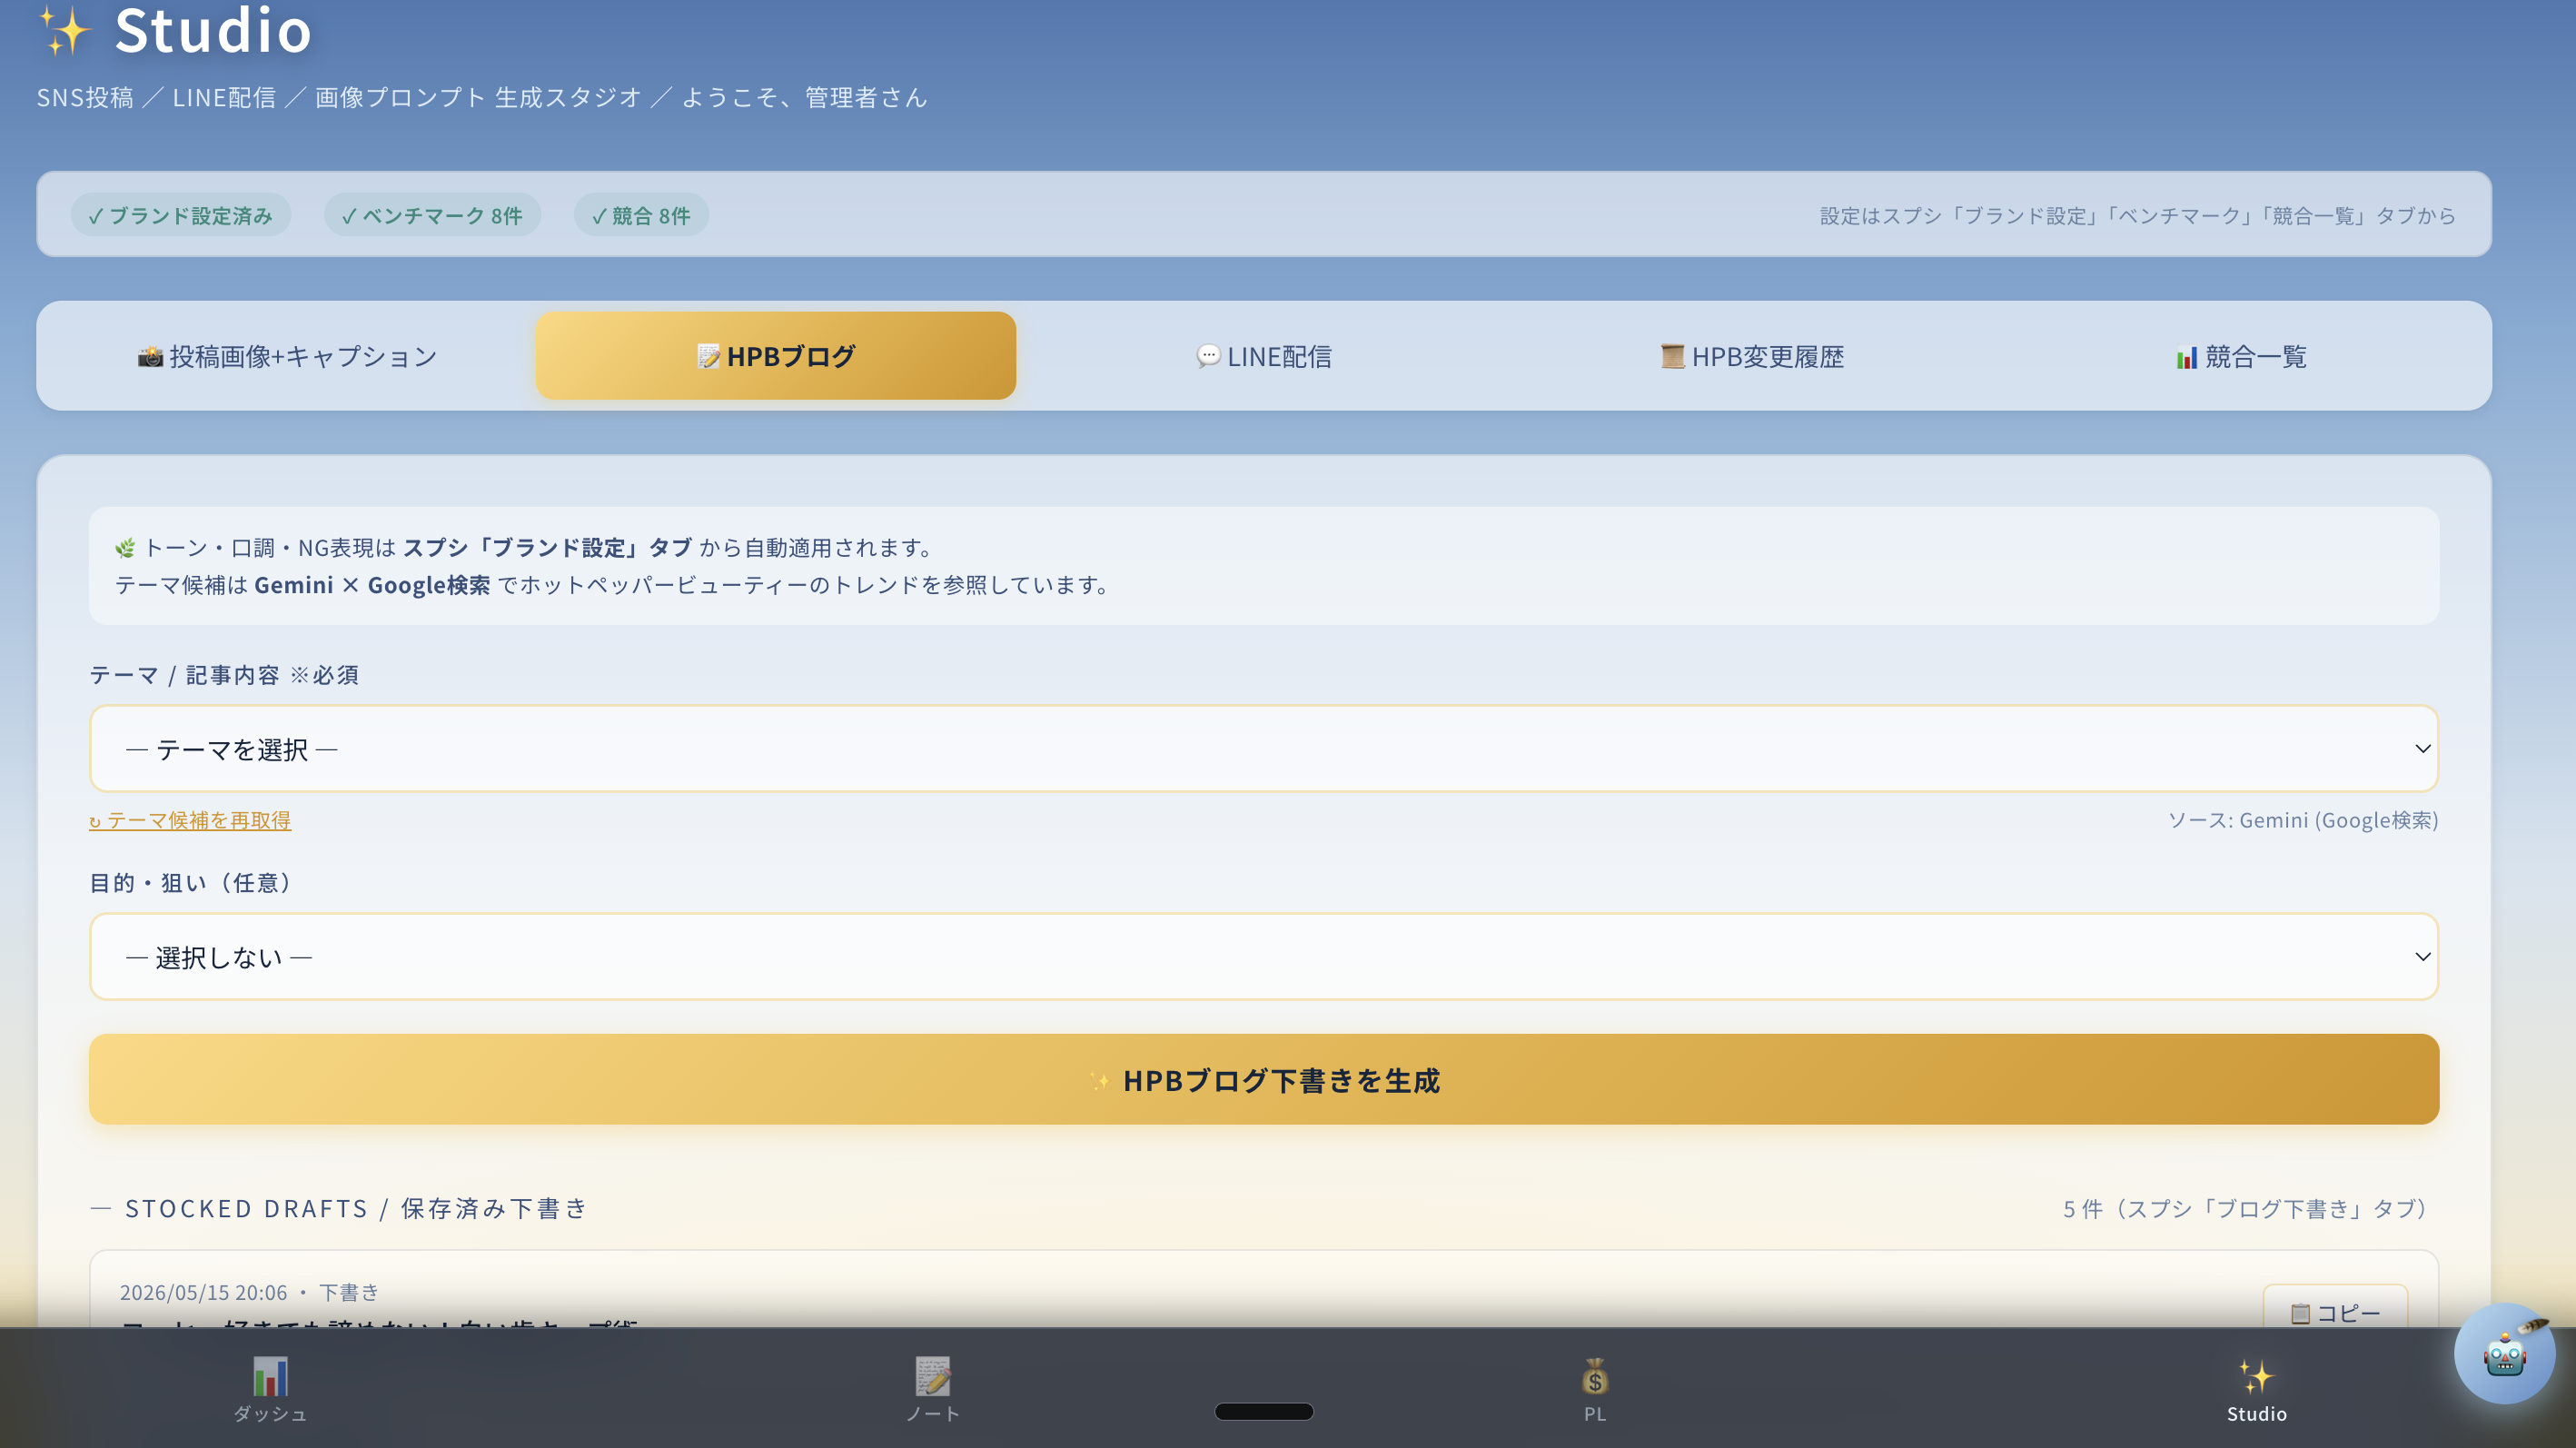This screenshot has width=2576, height=1448.
Task: Go to ダッシュ in bottom navigation
Action: click(x=270, y=1389)
